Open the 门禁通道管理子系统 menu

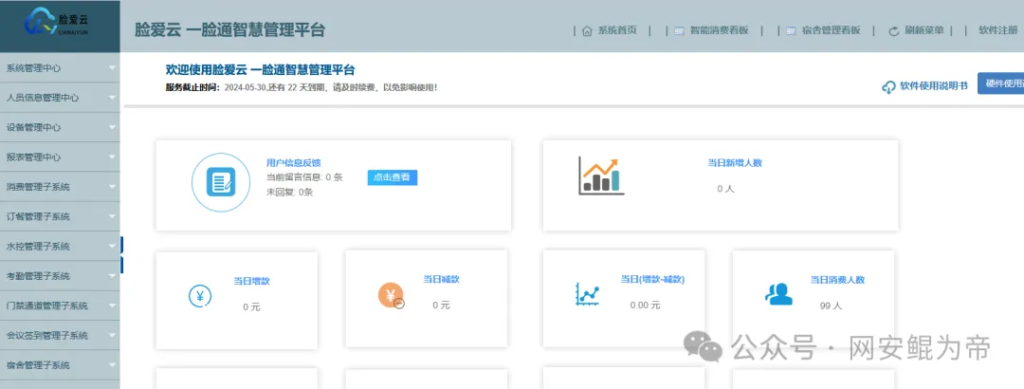[60, 305]
